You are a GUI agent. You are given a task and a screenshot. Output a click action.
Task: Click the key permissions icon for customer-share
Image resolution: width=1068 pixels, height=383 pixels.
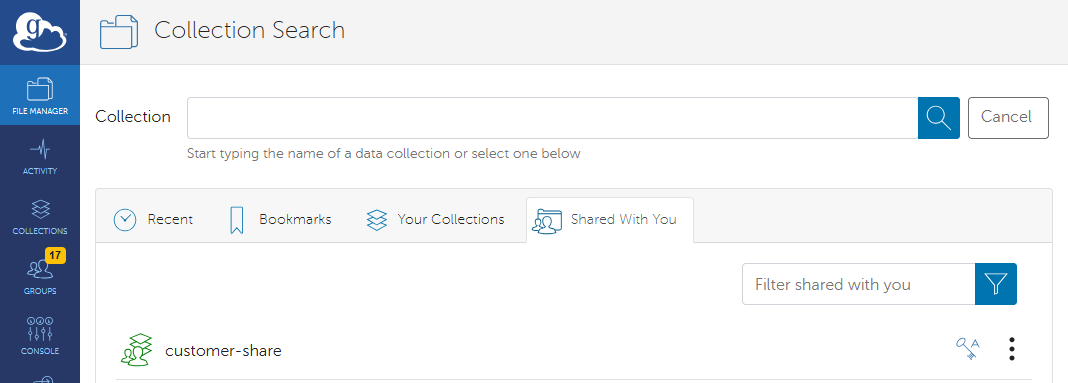[x=967, y=349]
